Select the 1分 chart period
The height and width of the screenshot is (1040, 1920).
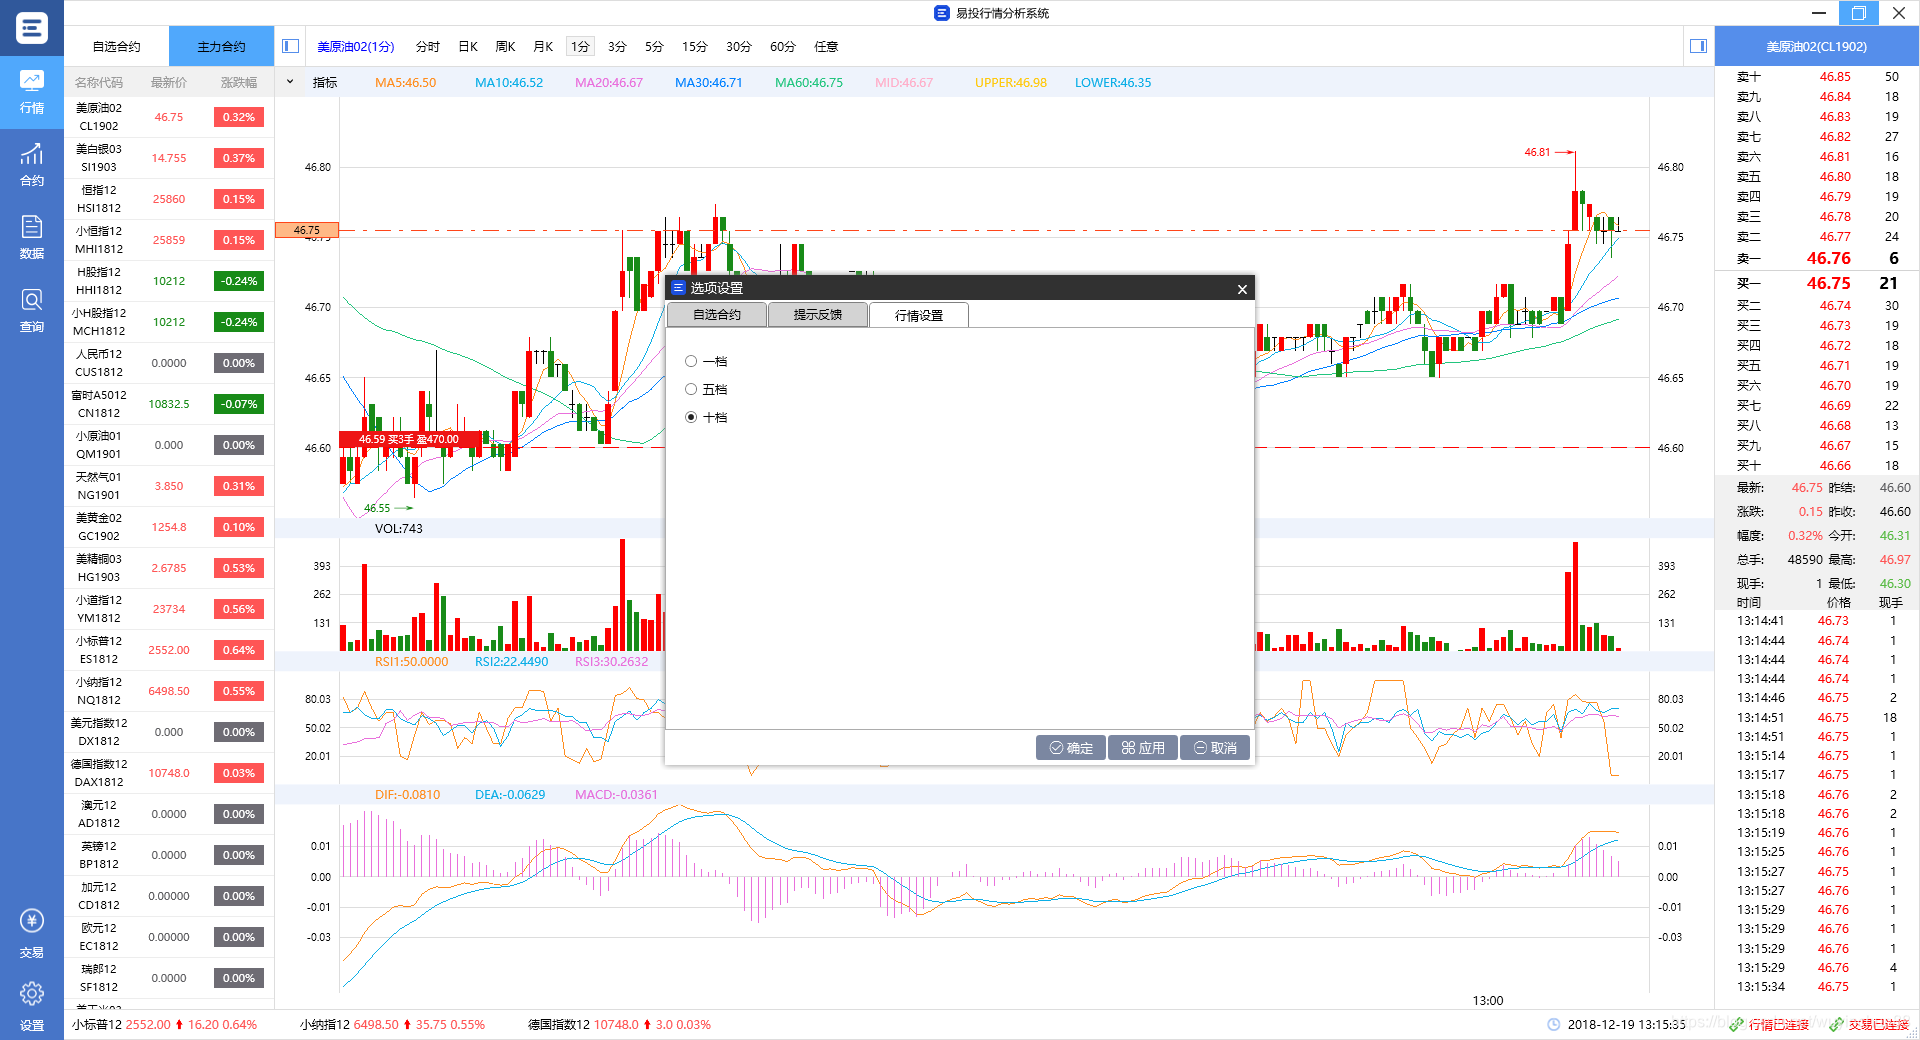[x=580, y=47]
